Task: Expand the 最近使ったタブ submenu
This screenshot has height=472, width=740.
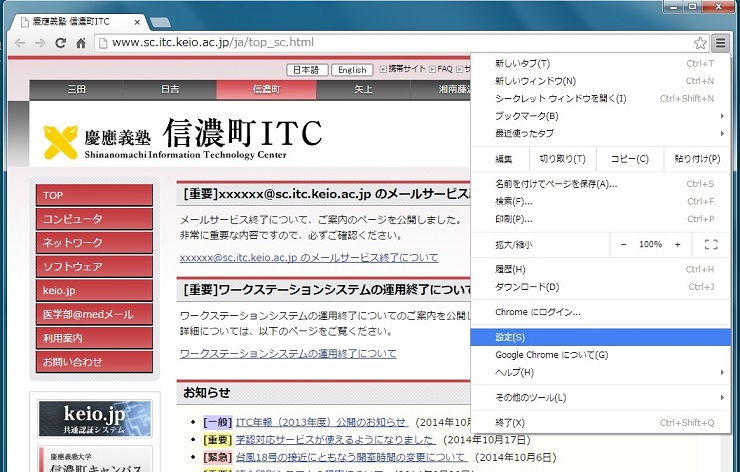Action: pos(601,134)
